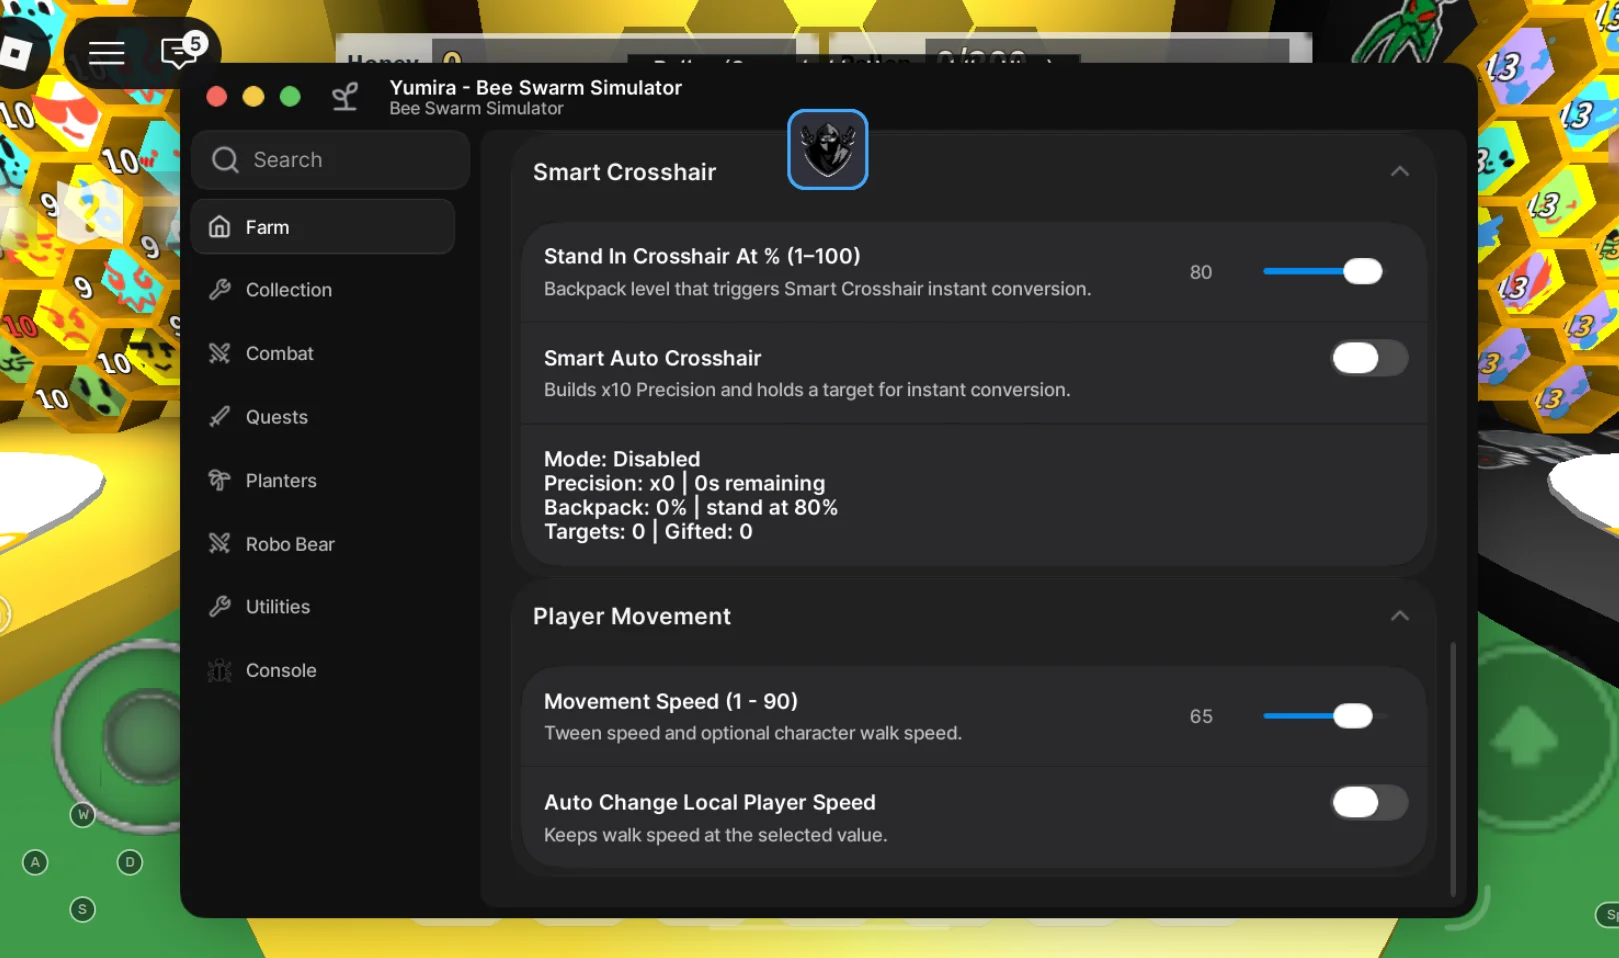Screen dimensions: 1619x958
Task: Click the 'Mode: Disabled' status text
Action: pos(622,459)
